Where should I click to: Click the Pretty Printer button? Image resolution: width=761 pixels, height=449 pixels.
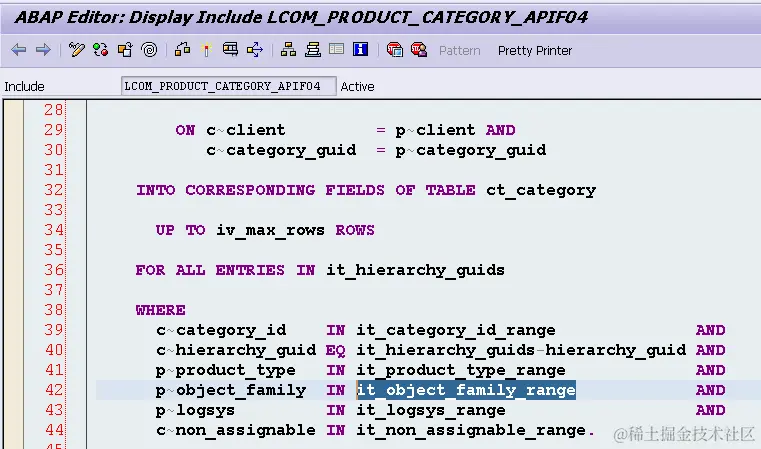[x=535, y=50]
